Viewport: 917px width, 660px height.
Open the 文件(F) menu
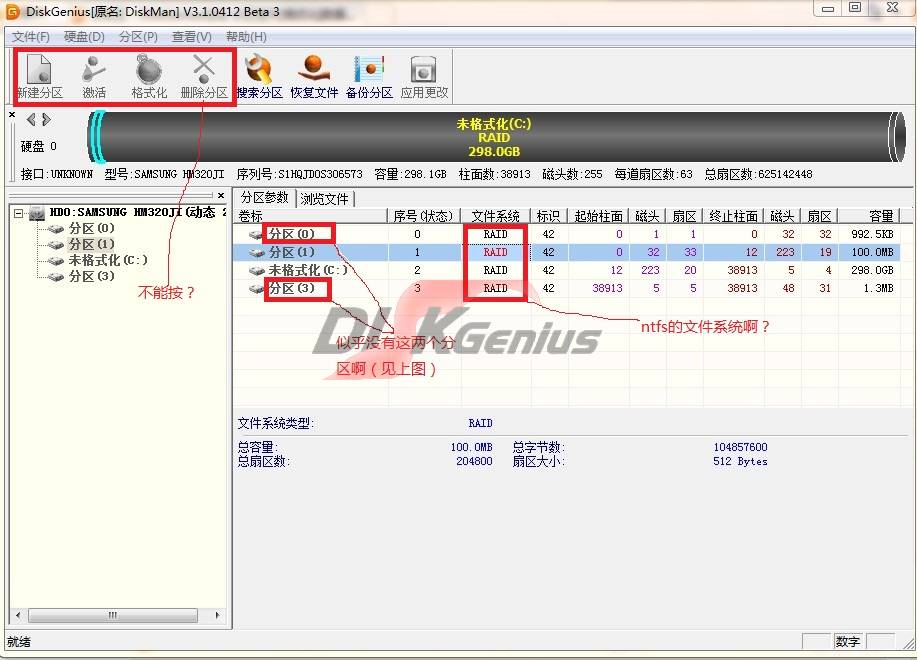(x=30, y=37)
